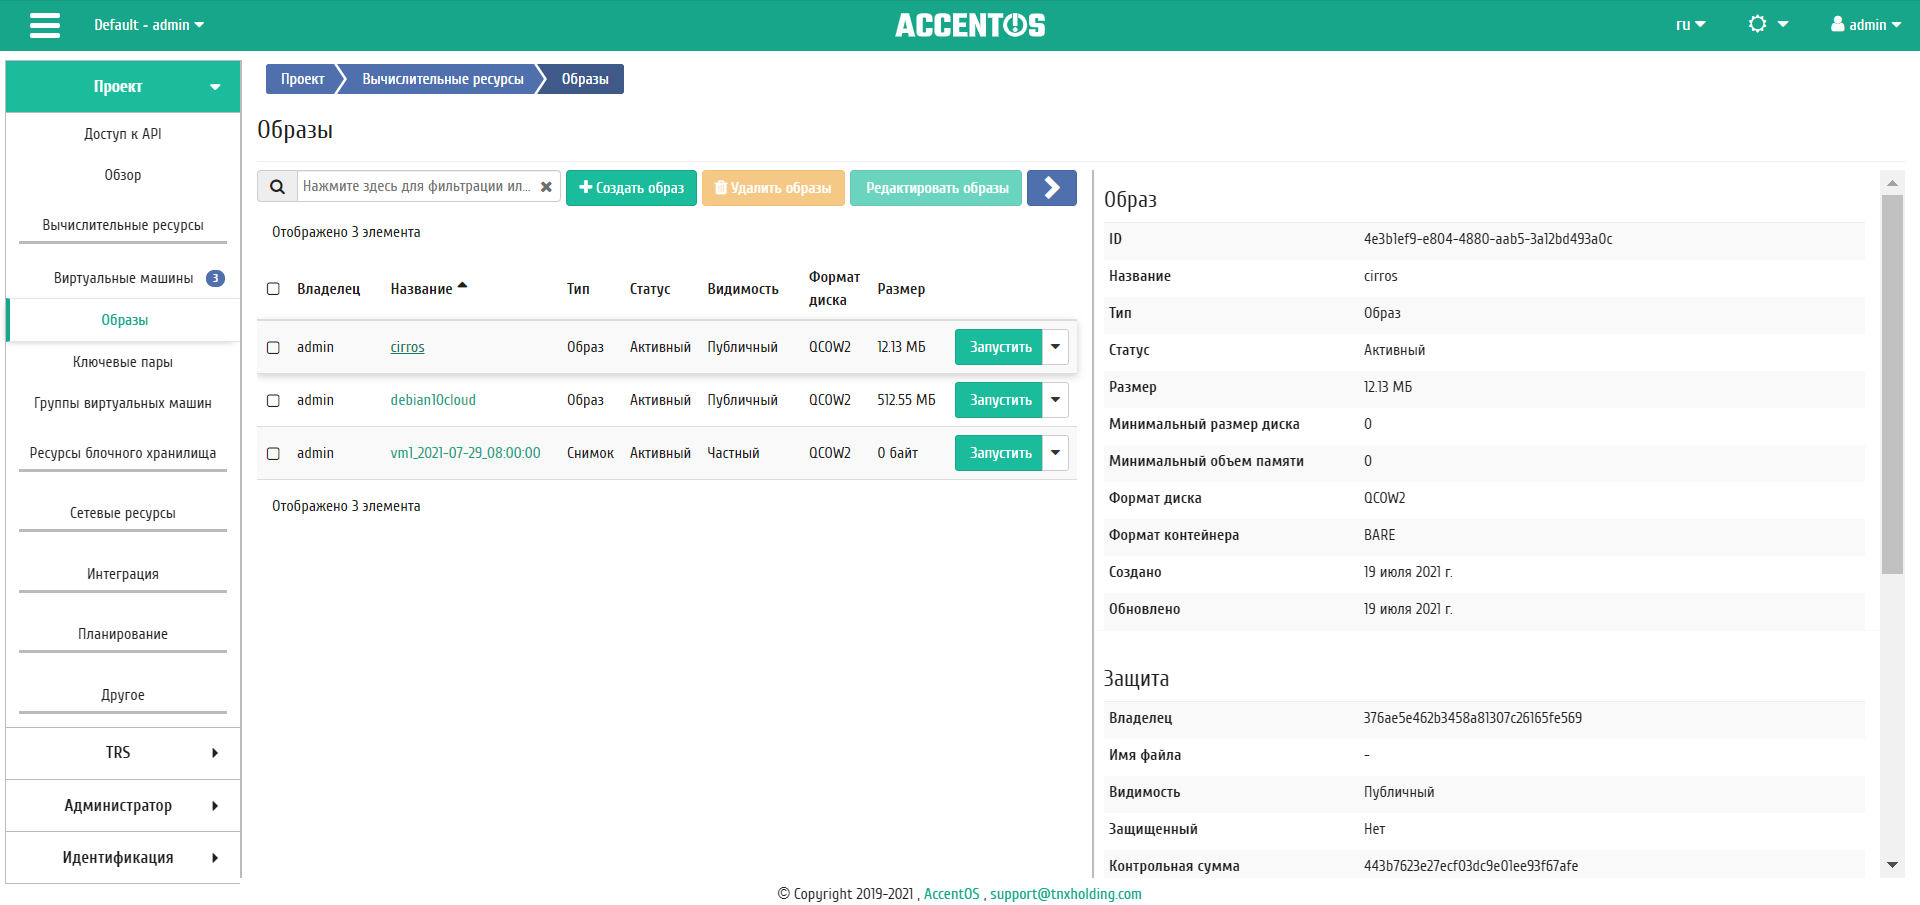Open the debian10cloud image link
1920x905 pixels.
click(433, 400)
